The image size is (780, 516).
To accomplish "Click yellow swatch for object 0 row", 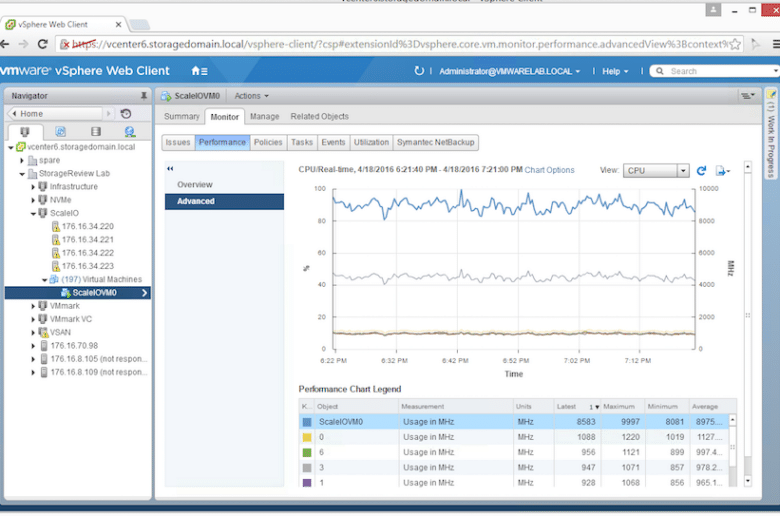I will pyautogui.click(x=307, y=437).
